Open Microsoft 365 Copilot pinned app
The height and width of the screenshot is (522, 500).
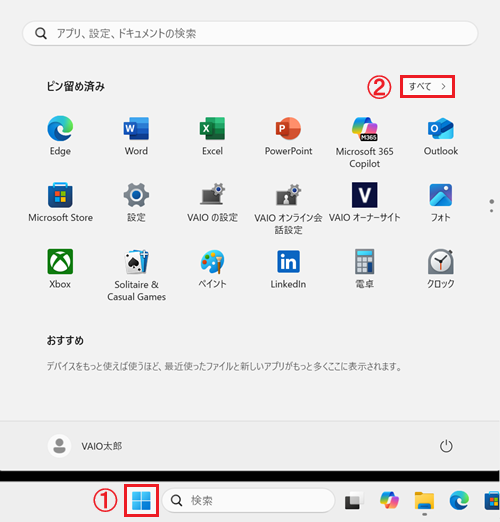pos(364,142)
